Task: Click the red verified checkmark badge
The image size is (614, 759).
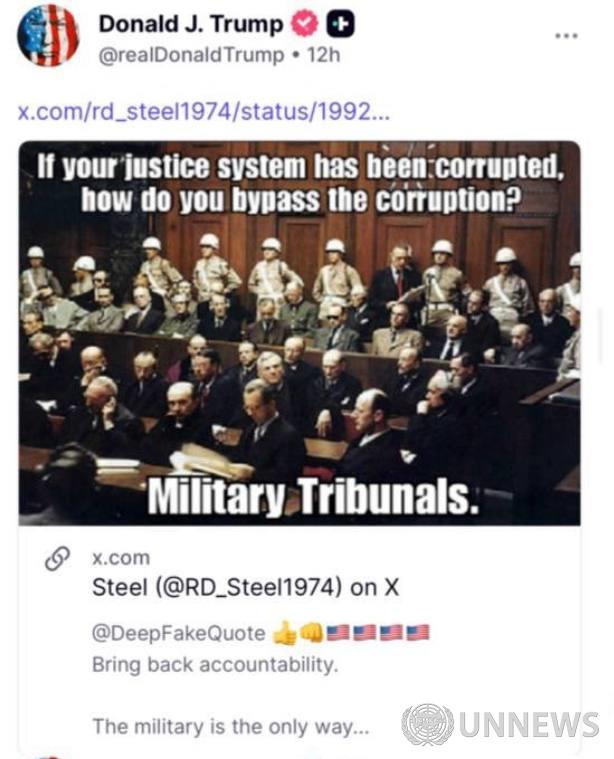Action: pos(304,24)
